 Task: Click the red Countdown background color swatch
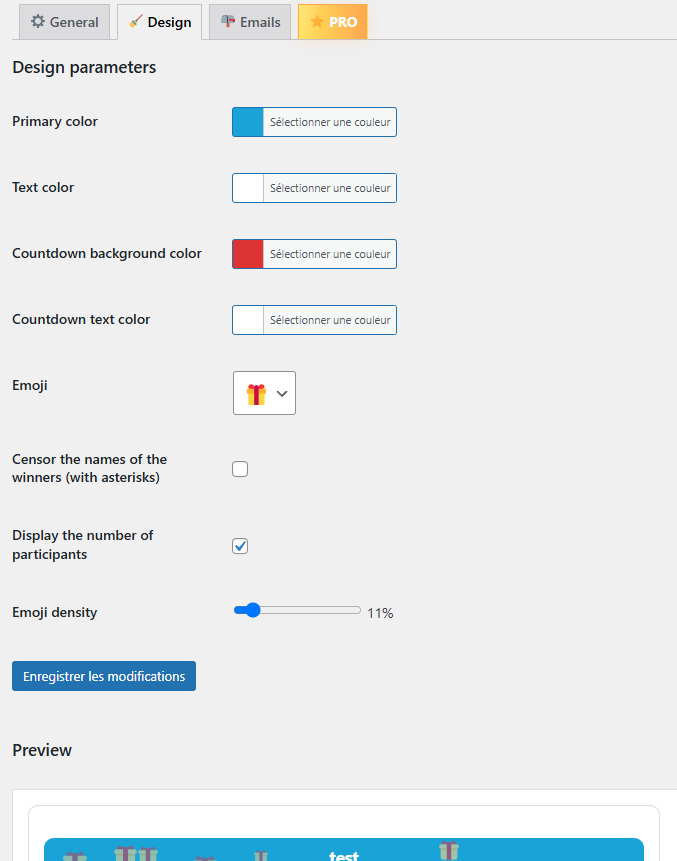(x=248, y=254)
